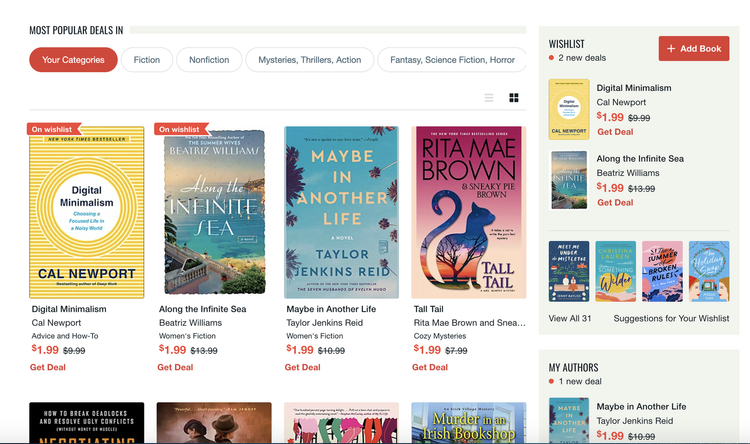Select the Nonfiction category tab
This screenshot has width=750, height=444.
pyautogui.click(x=209, y=60)
